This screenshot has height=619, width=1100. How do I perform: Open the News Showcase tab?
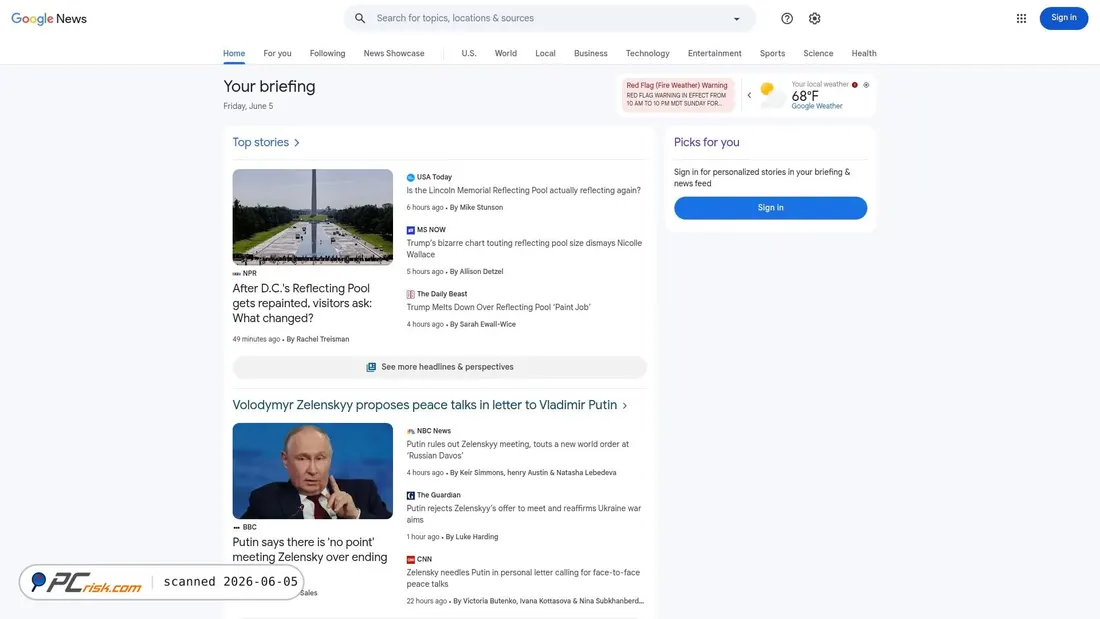point(394,53)
